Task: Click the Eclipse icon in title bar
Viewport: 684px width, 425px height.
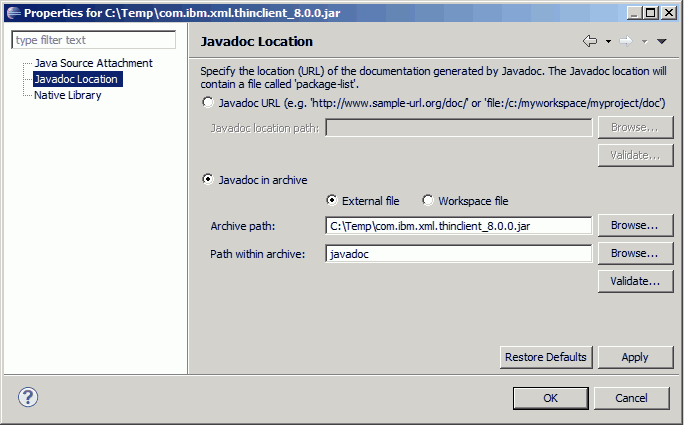Action: (14, 13)
